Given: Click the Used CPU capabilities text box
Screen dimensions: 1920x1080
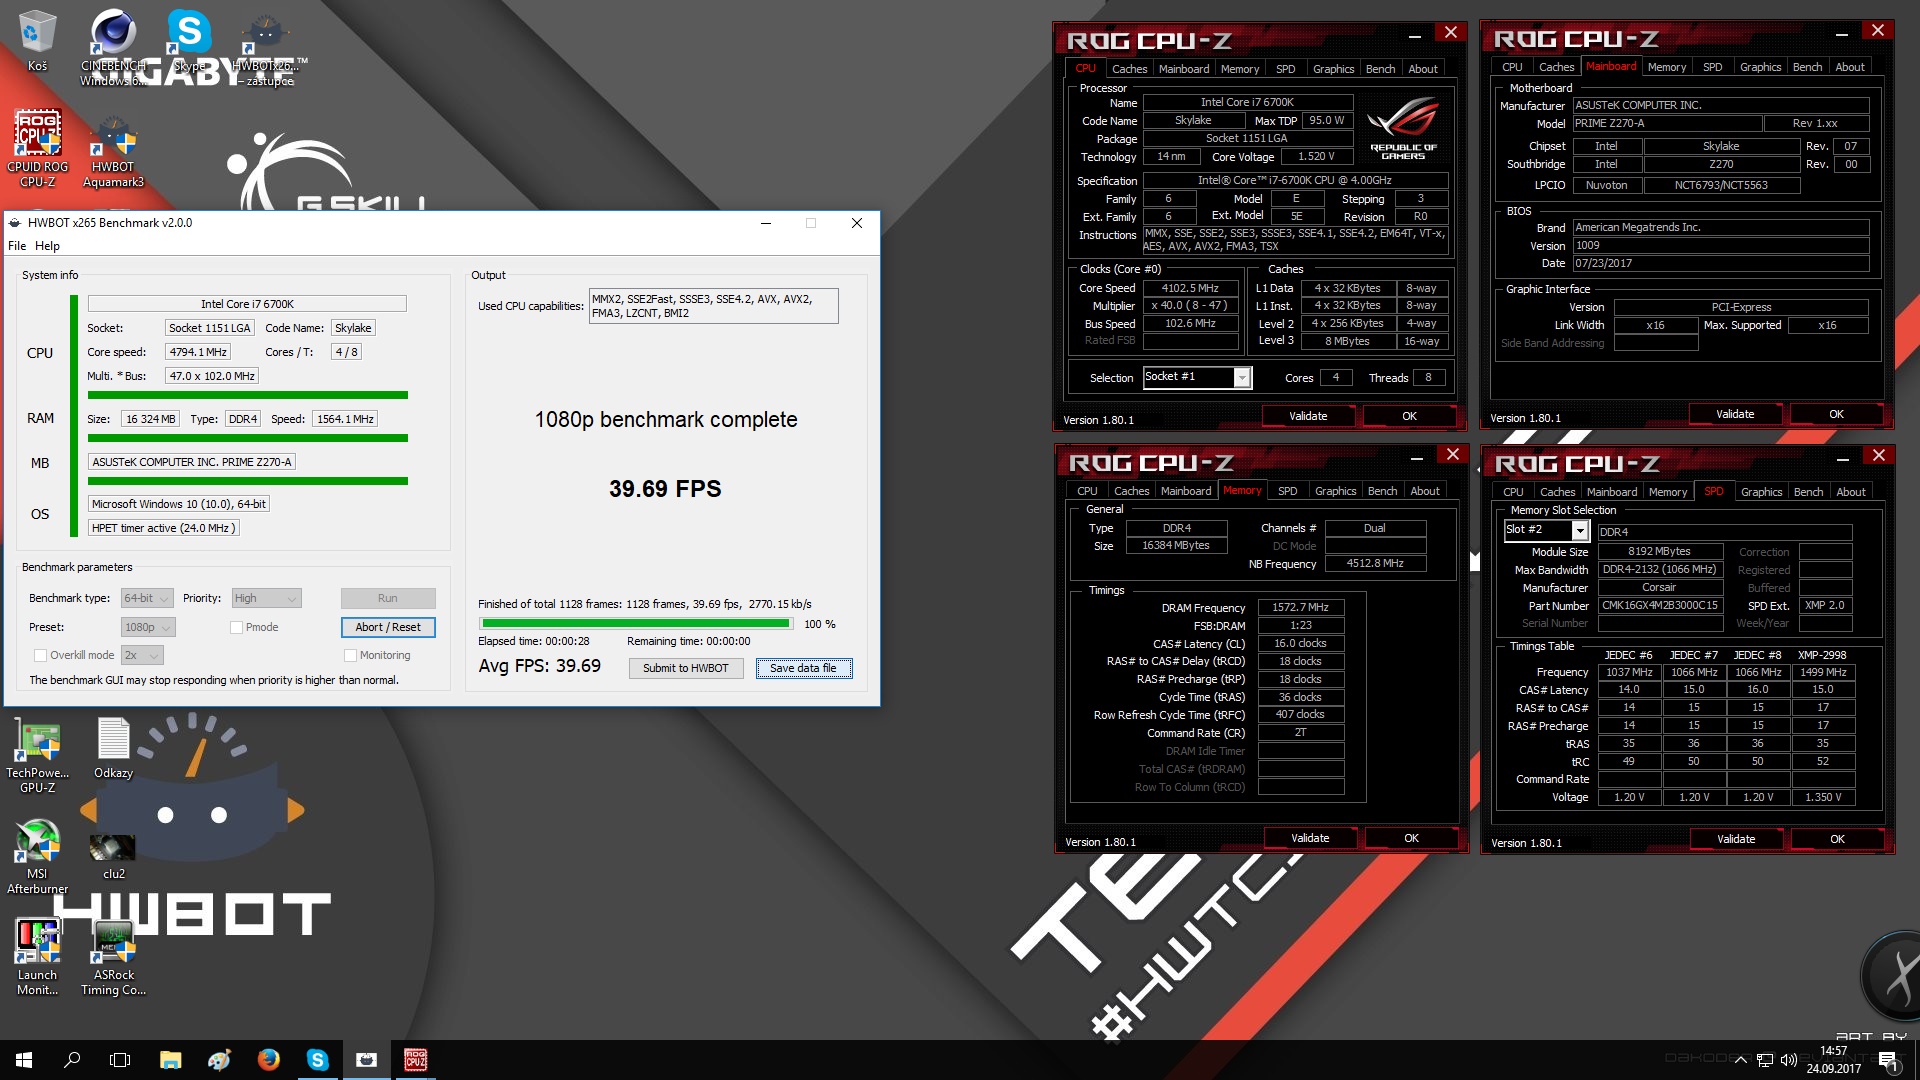Looking at the screenshot, I should 713,306.
